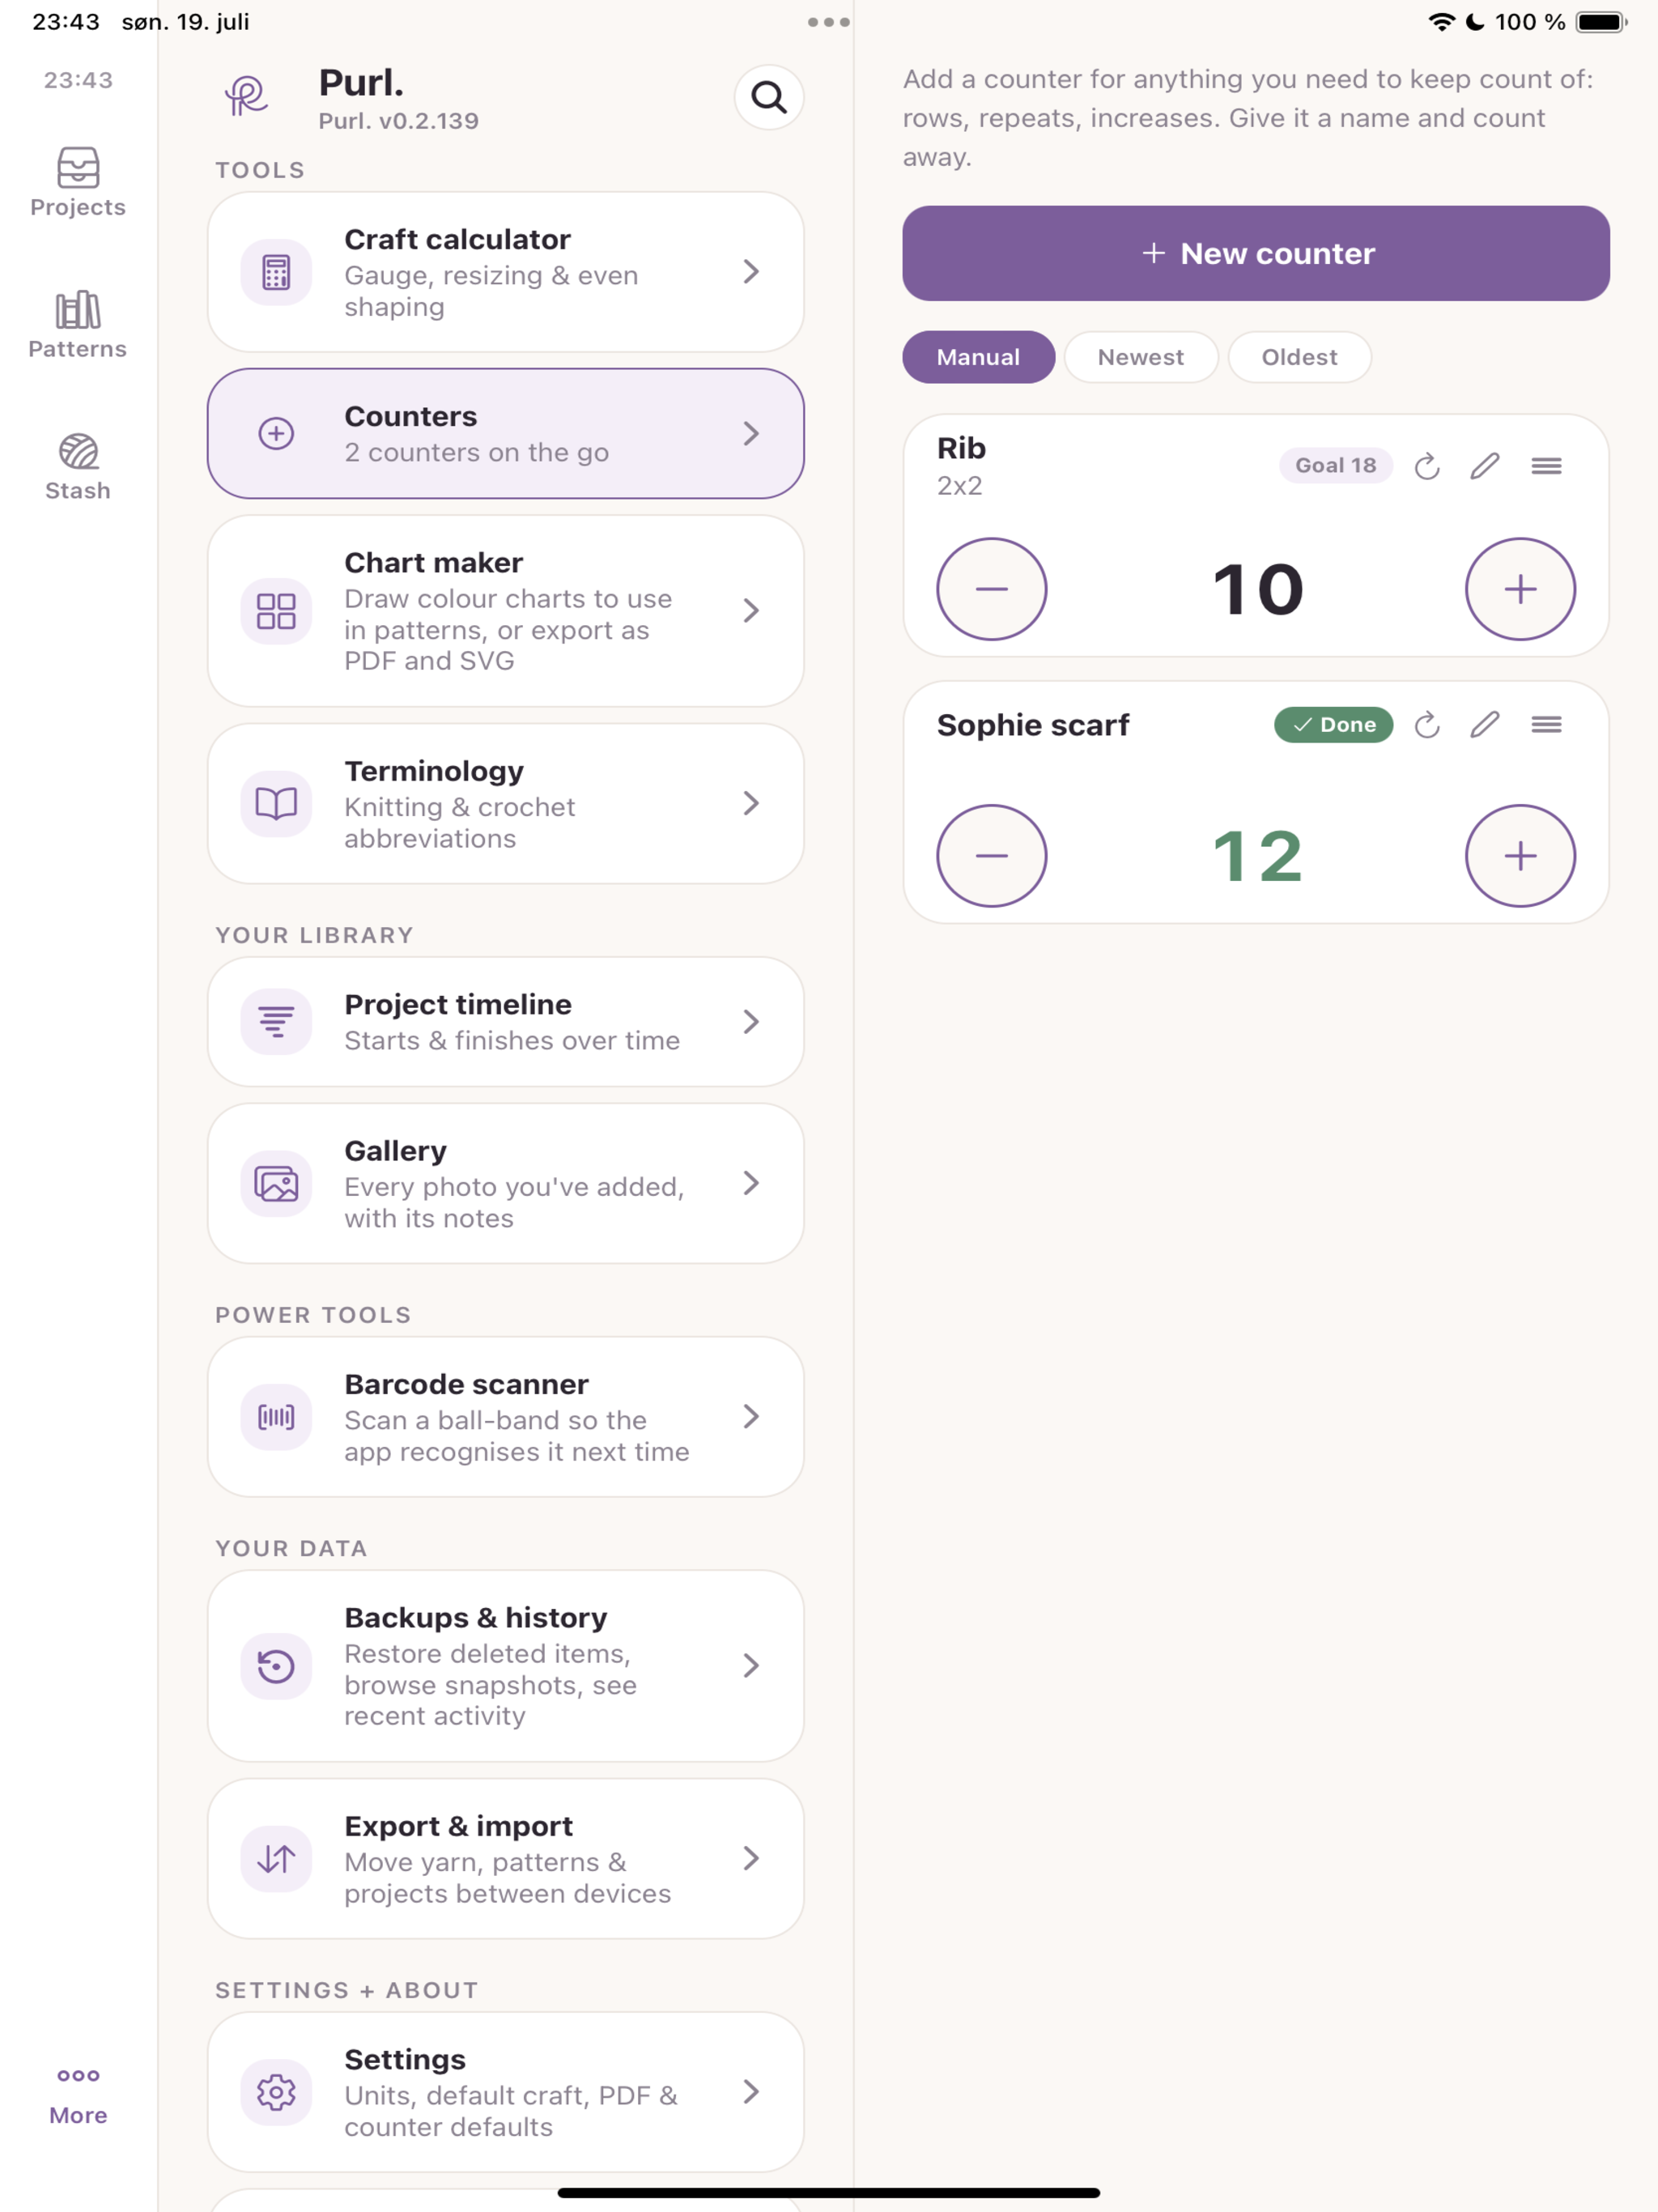Grab the Sophie scarf reorder handle

[1546, 725]
